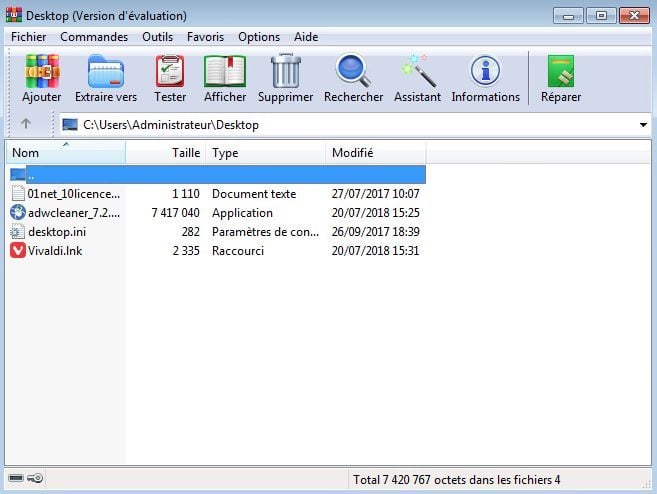
Task: Click the status bar total octets text
Action: click(x=456, y=479)
